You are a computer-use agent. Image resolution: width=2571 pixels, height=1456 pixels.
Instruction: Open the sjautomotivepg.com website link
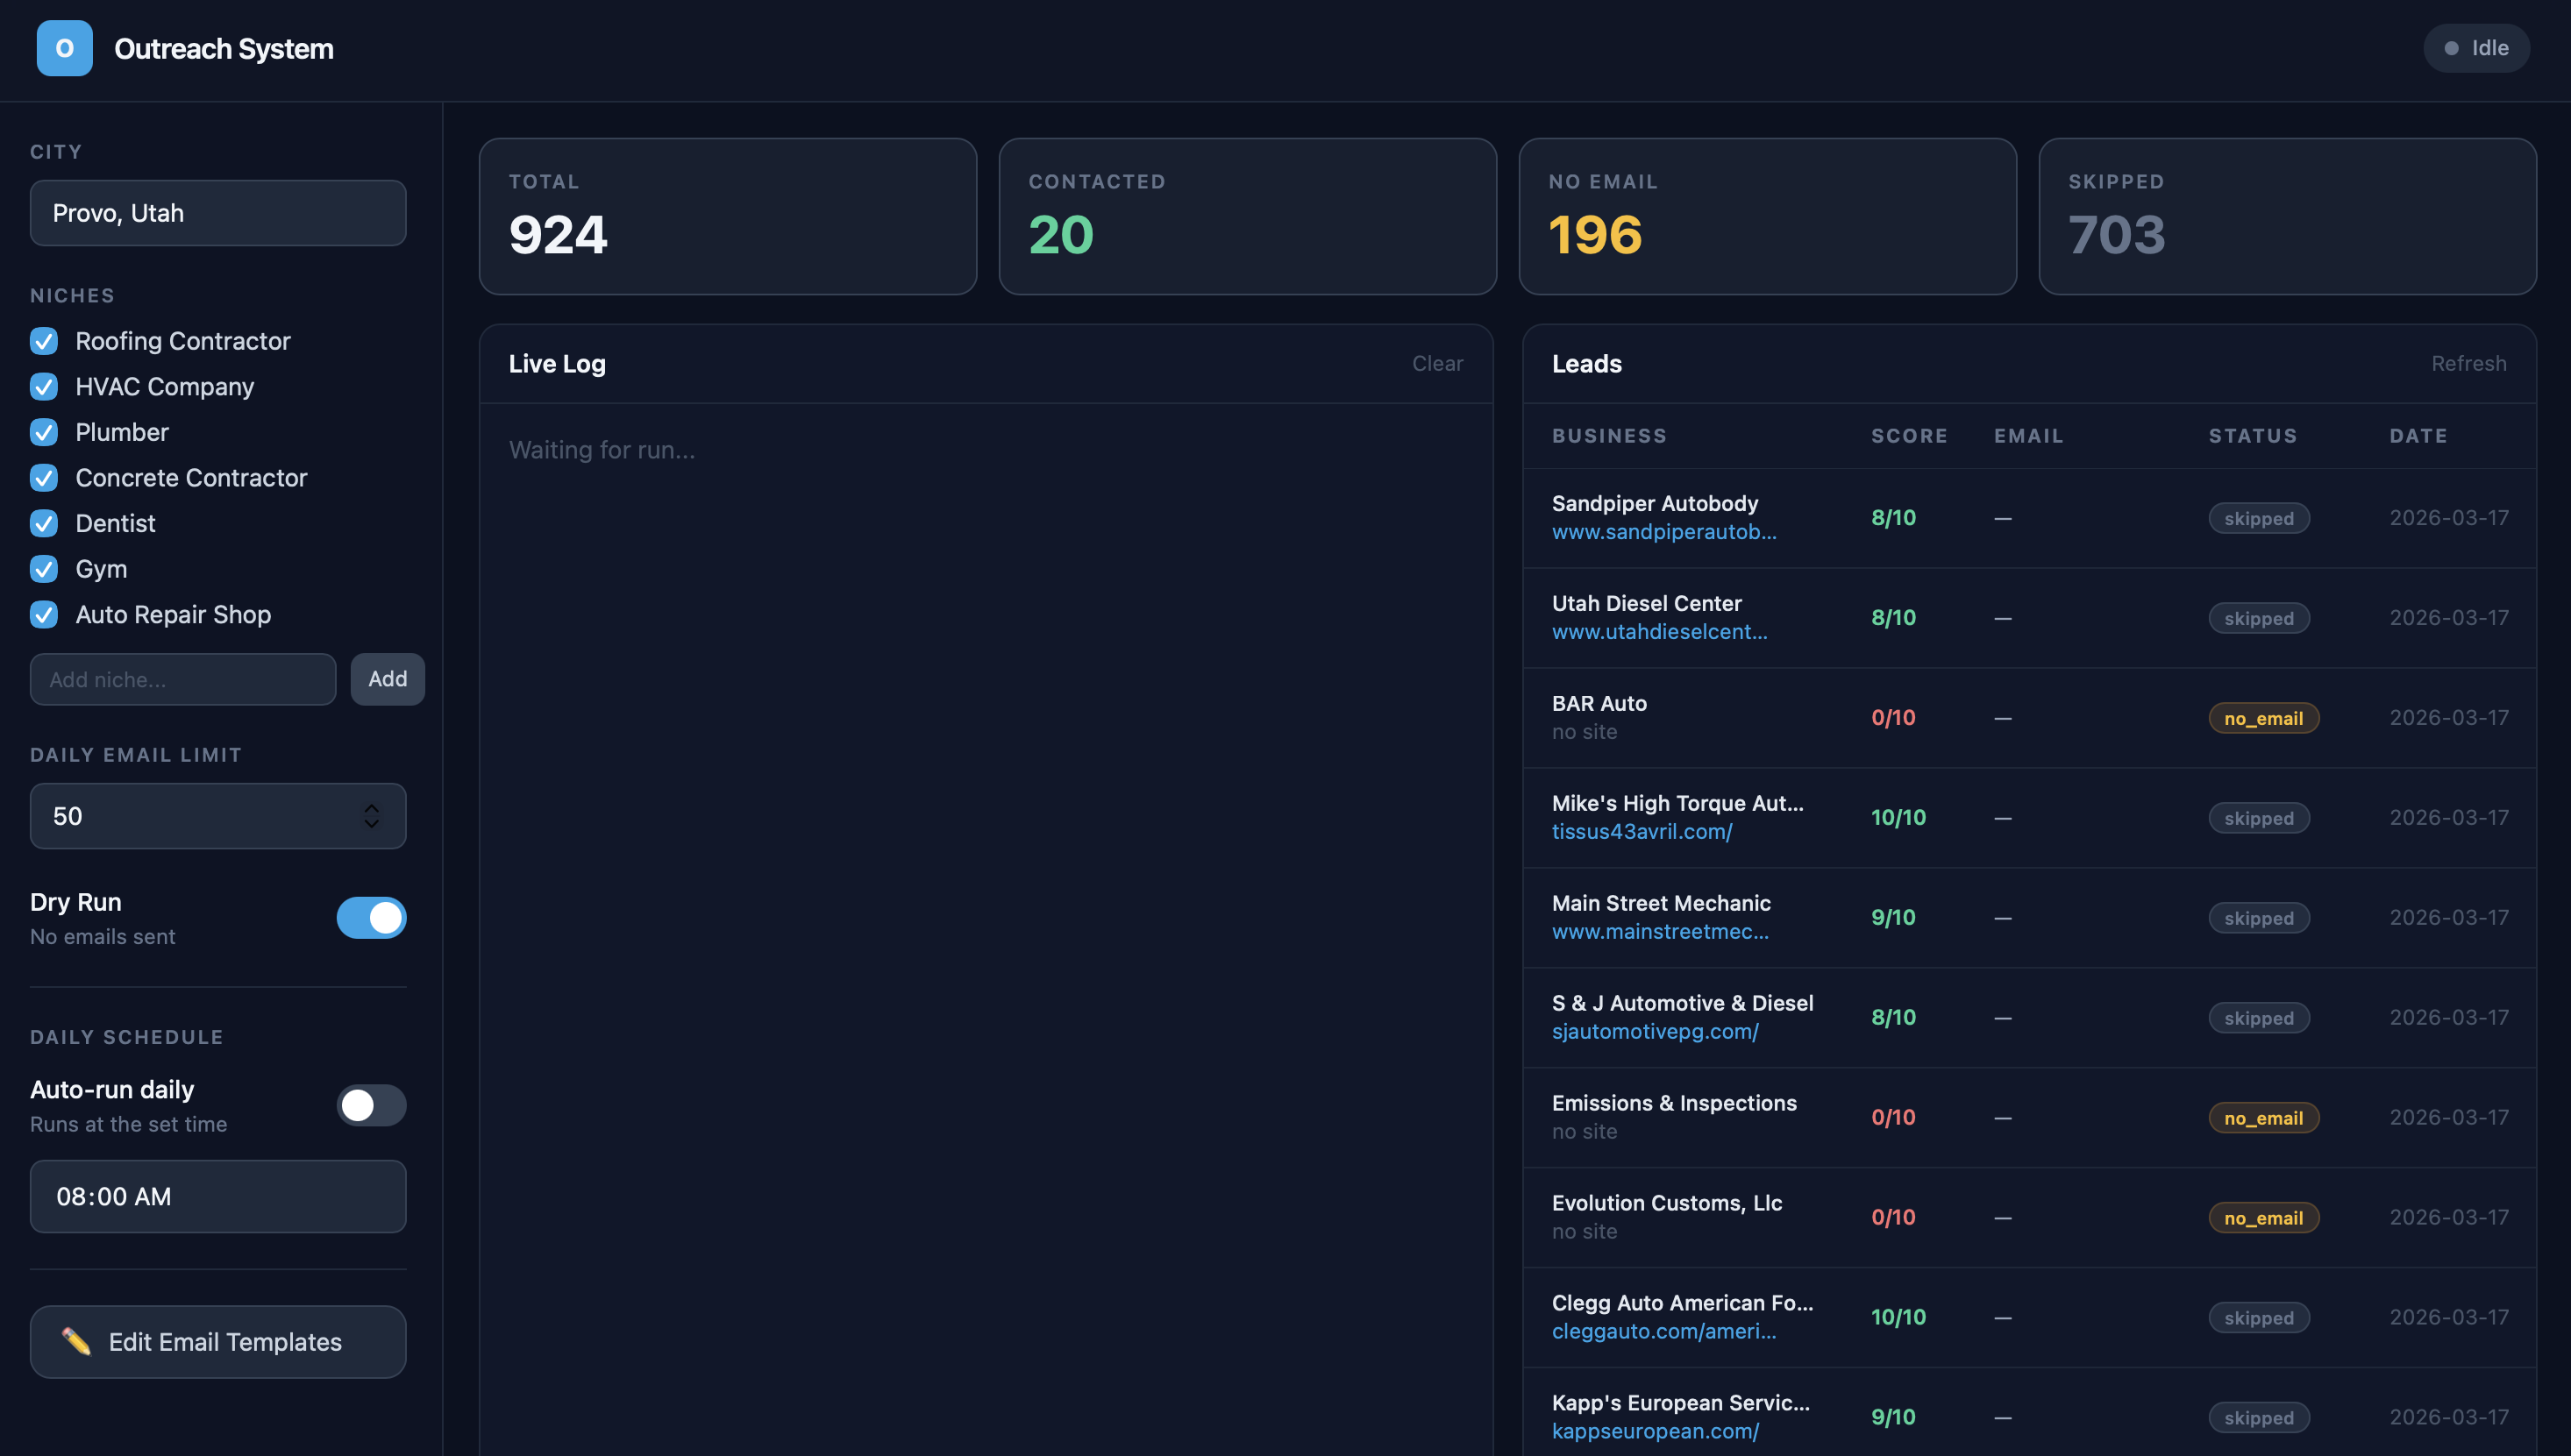pos(1655,1030)
